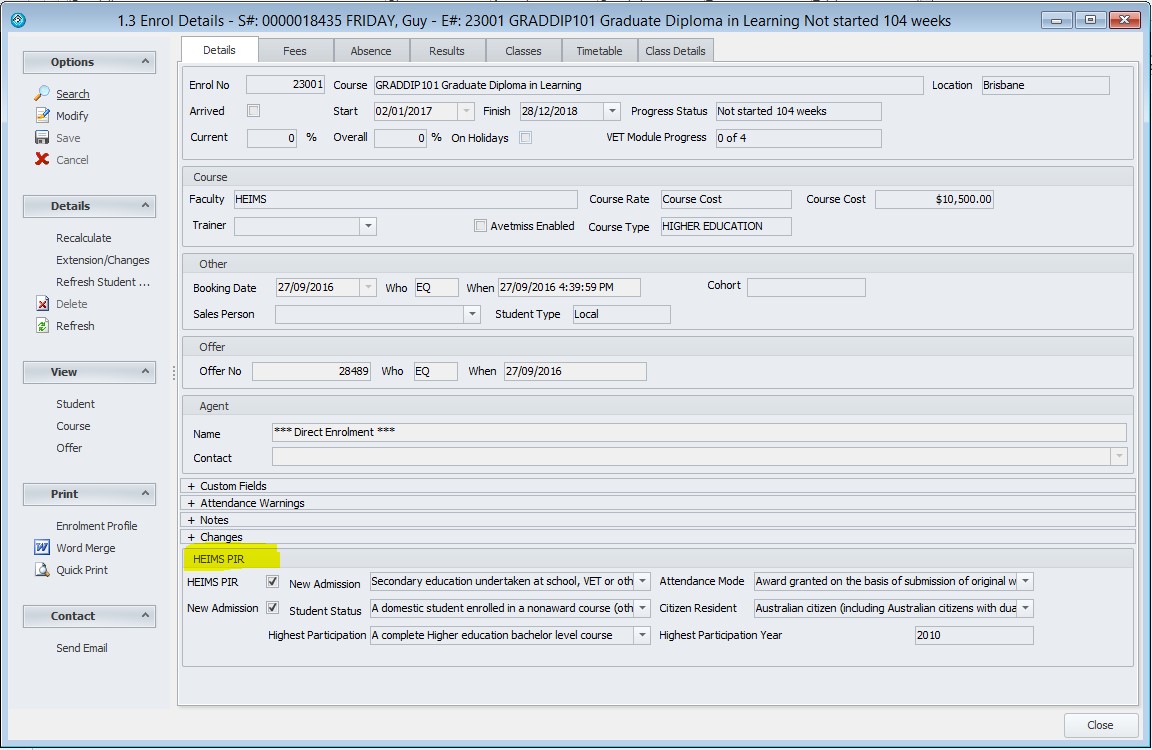The width and height of the screenshot is (1152, 750).
Task: Click the Close button
Action: (1100, 725)
